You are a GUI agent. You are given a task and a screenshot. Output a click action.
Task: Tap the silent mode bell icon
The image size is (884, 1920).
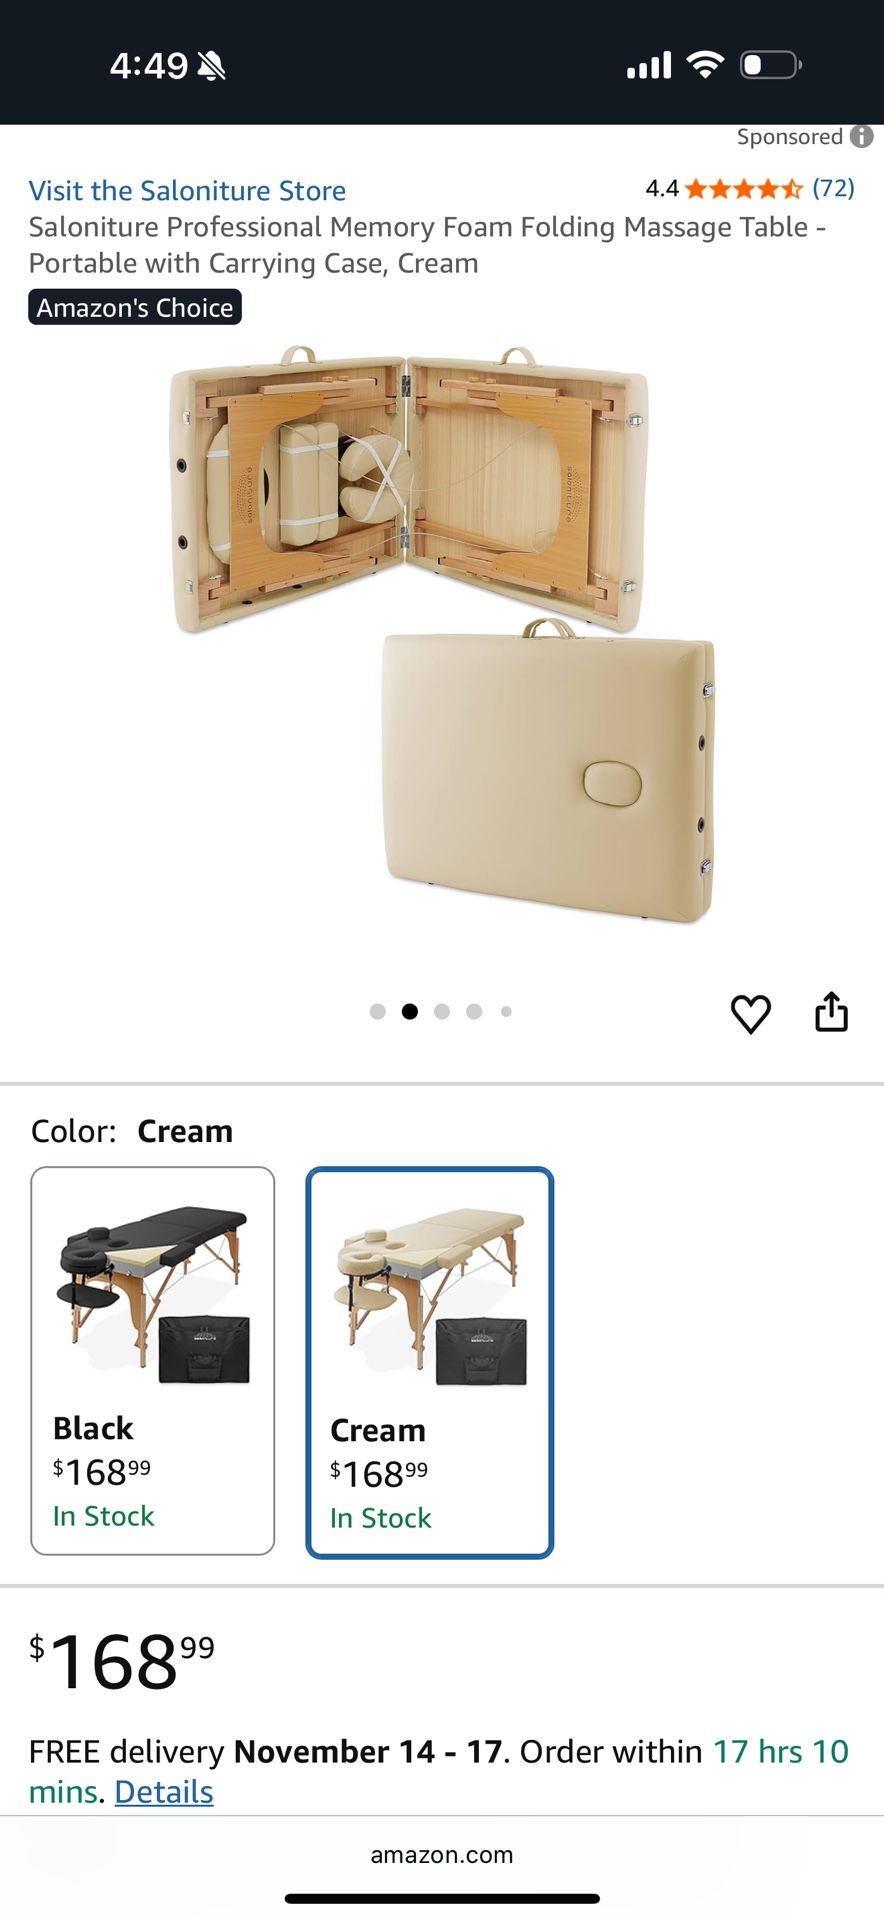click(x=211, y=66)
